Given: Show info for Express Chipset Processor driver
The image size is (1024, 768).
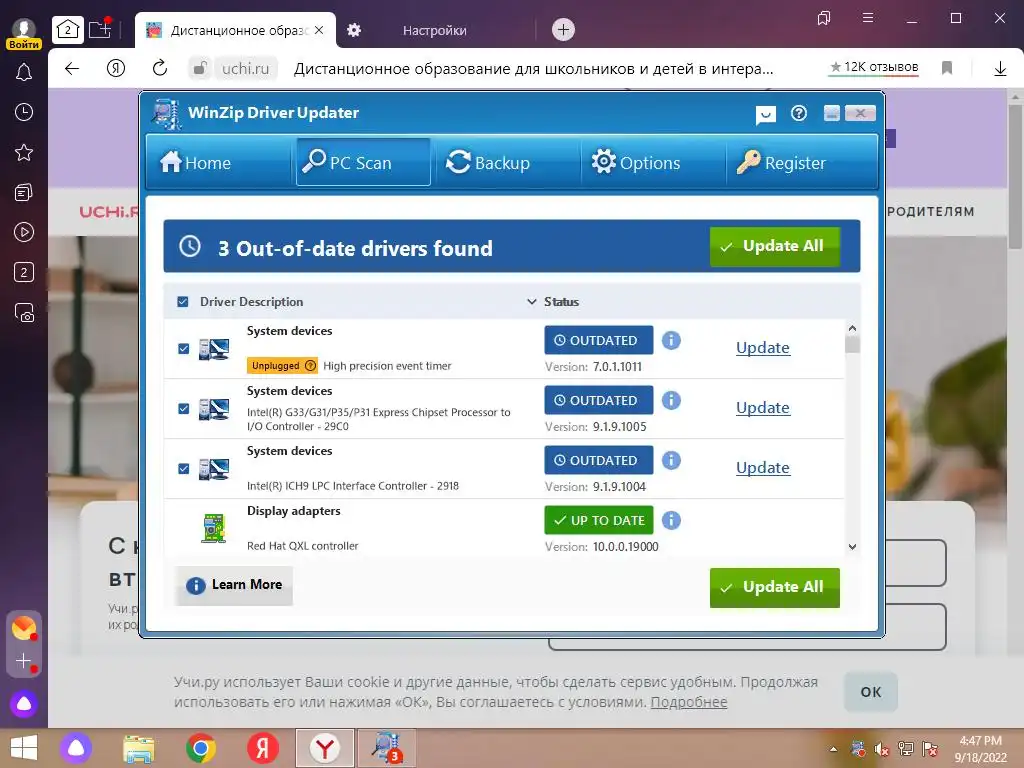Looking at the screenshot, I should [x=671, y=400].
